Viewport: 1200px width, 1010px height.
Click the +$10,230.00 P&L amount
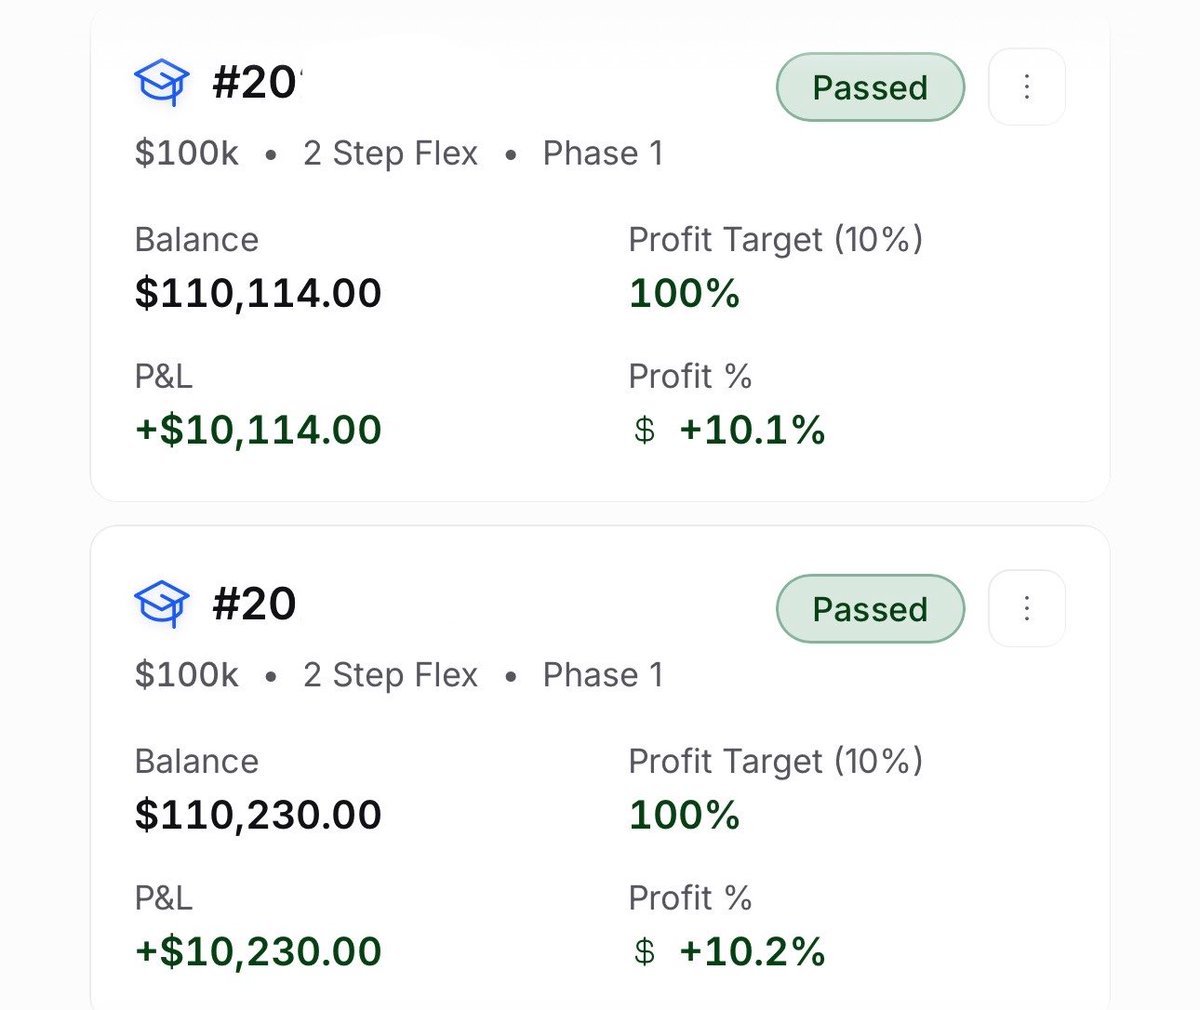[258, 952]
